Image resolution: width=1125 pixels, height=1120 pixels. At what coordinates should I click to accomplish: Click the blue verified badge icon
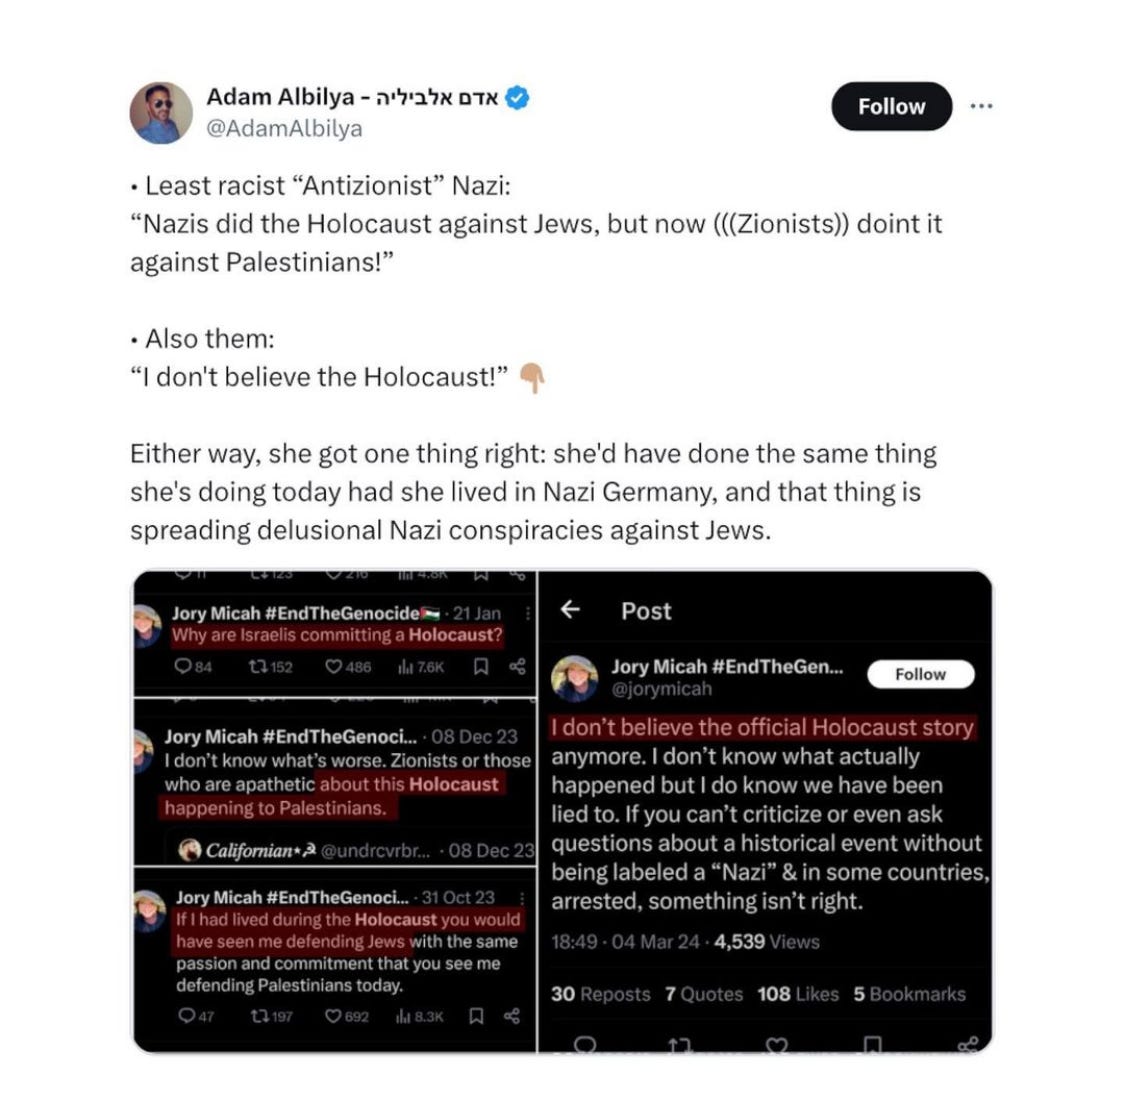517,97
